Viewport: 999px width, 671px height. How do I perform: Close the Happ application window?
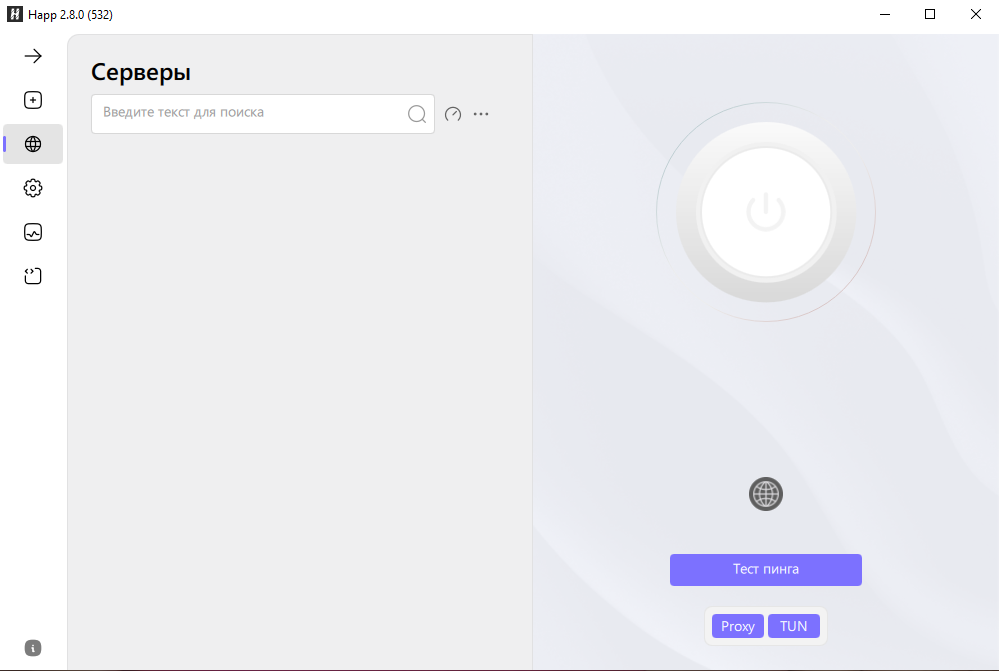click(976, 14)
